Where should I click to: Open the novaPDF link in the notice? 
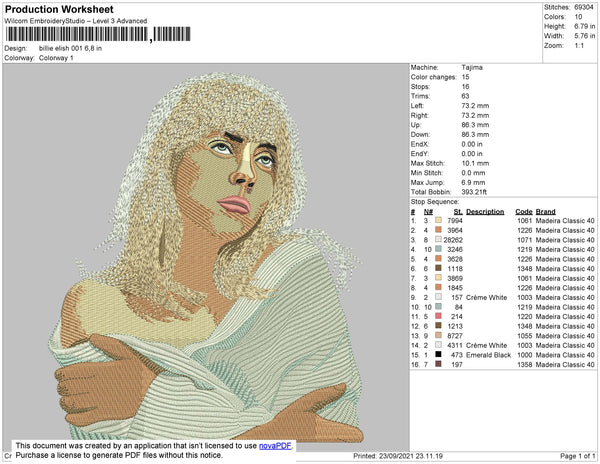point(275,446)
